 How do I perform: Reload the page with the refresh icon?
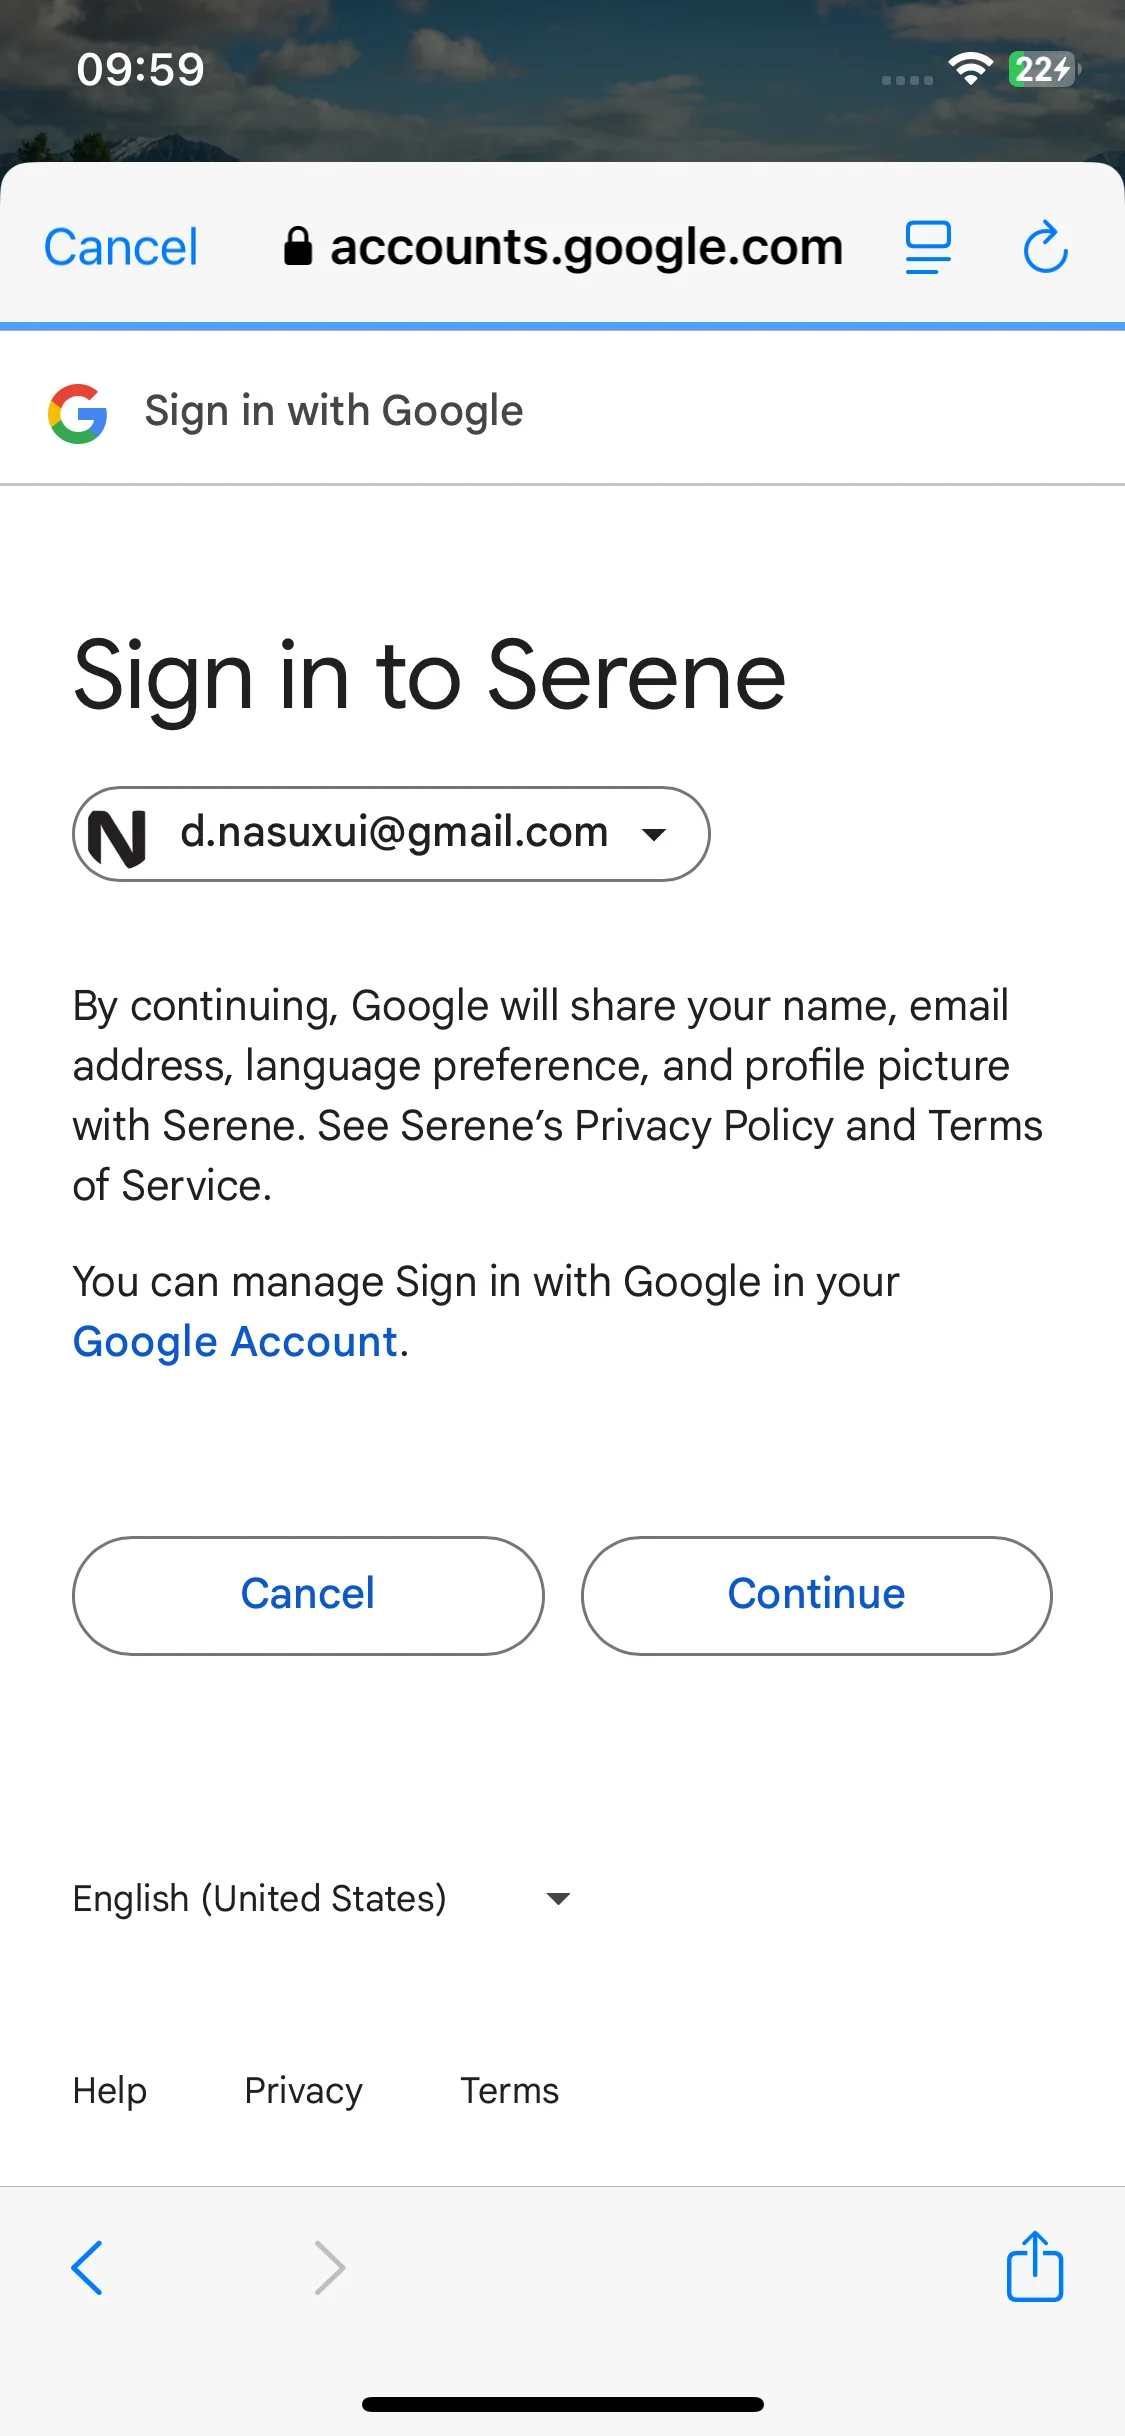click(x=1045, y=246)
